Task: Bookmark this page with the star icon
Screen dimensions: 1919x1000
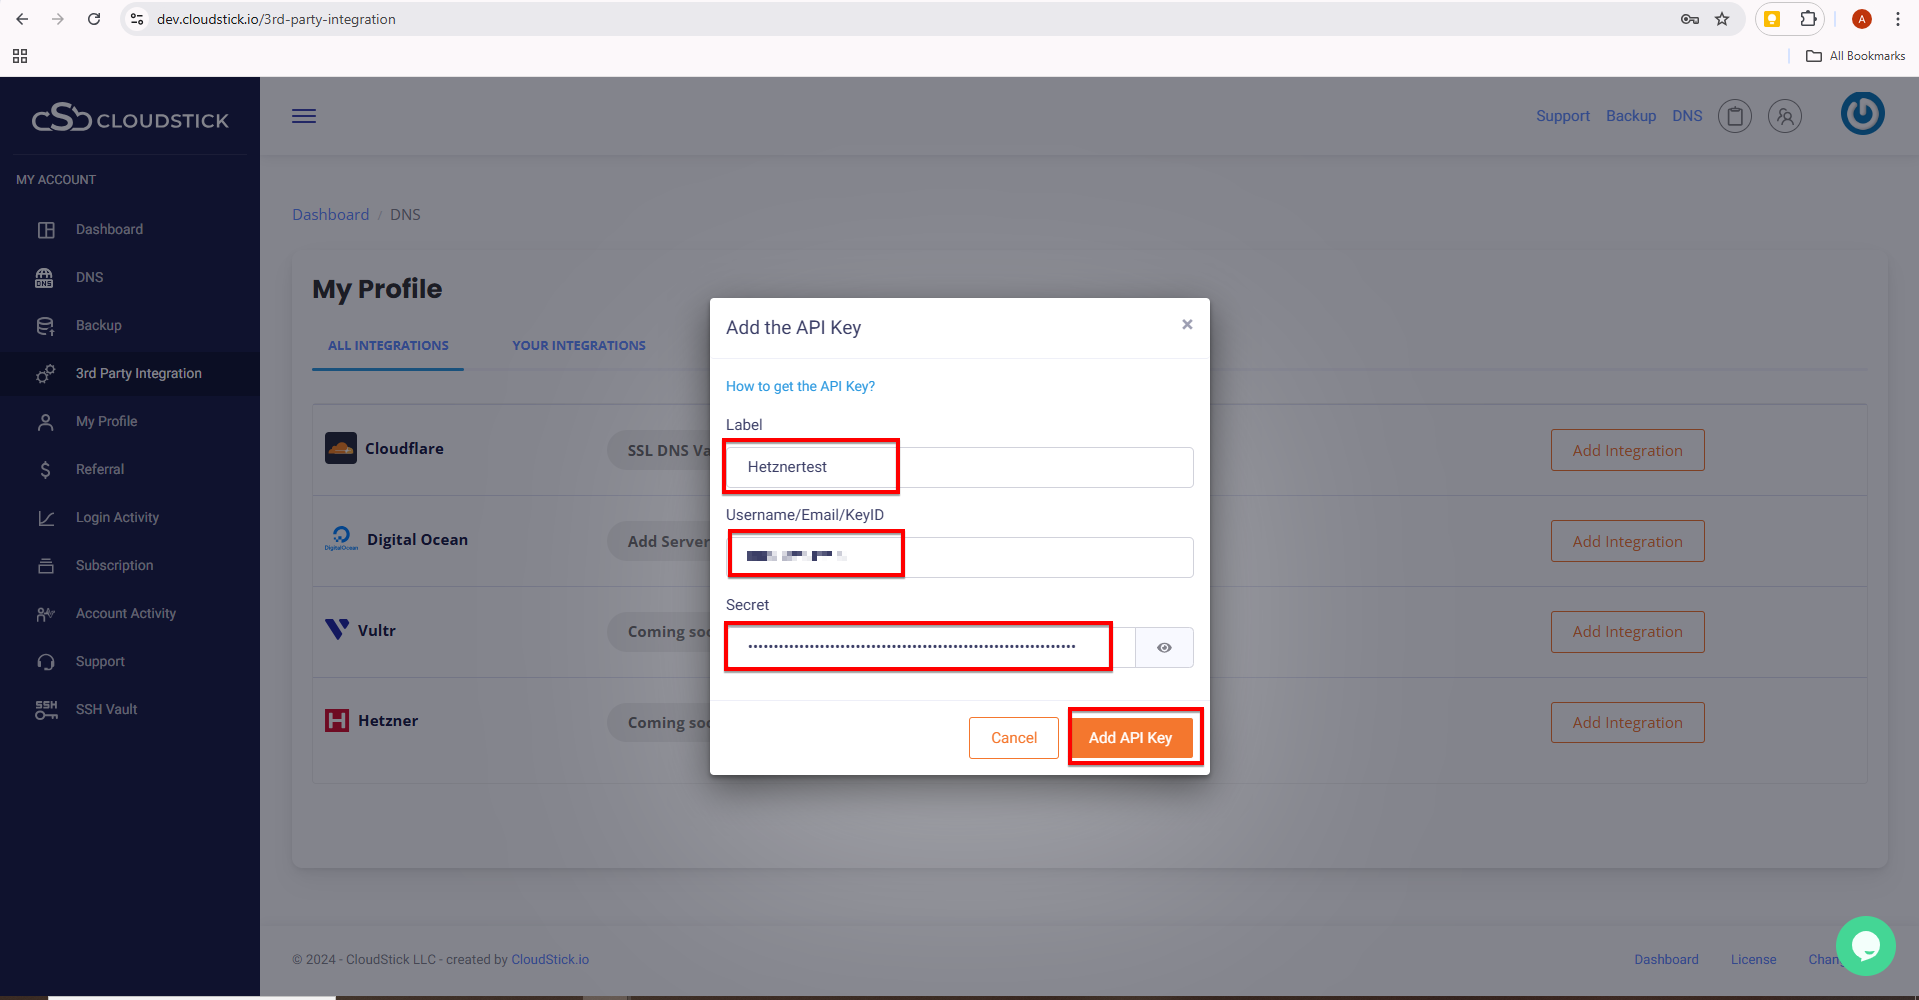Action: [x=1722, y=19]
